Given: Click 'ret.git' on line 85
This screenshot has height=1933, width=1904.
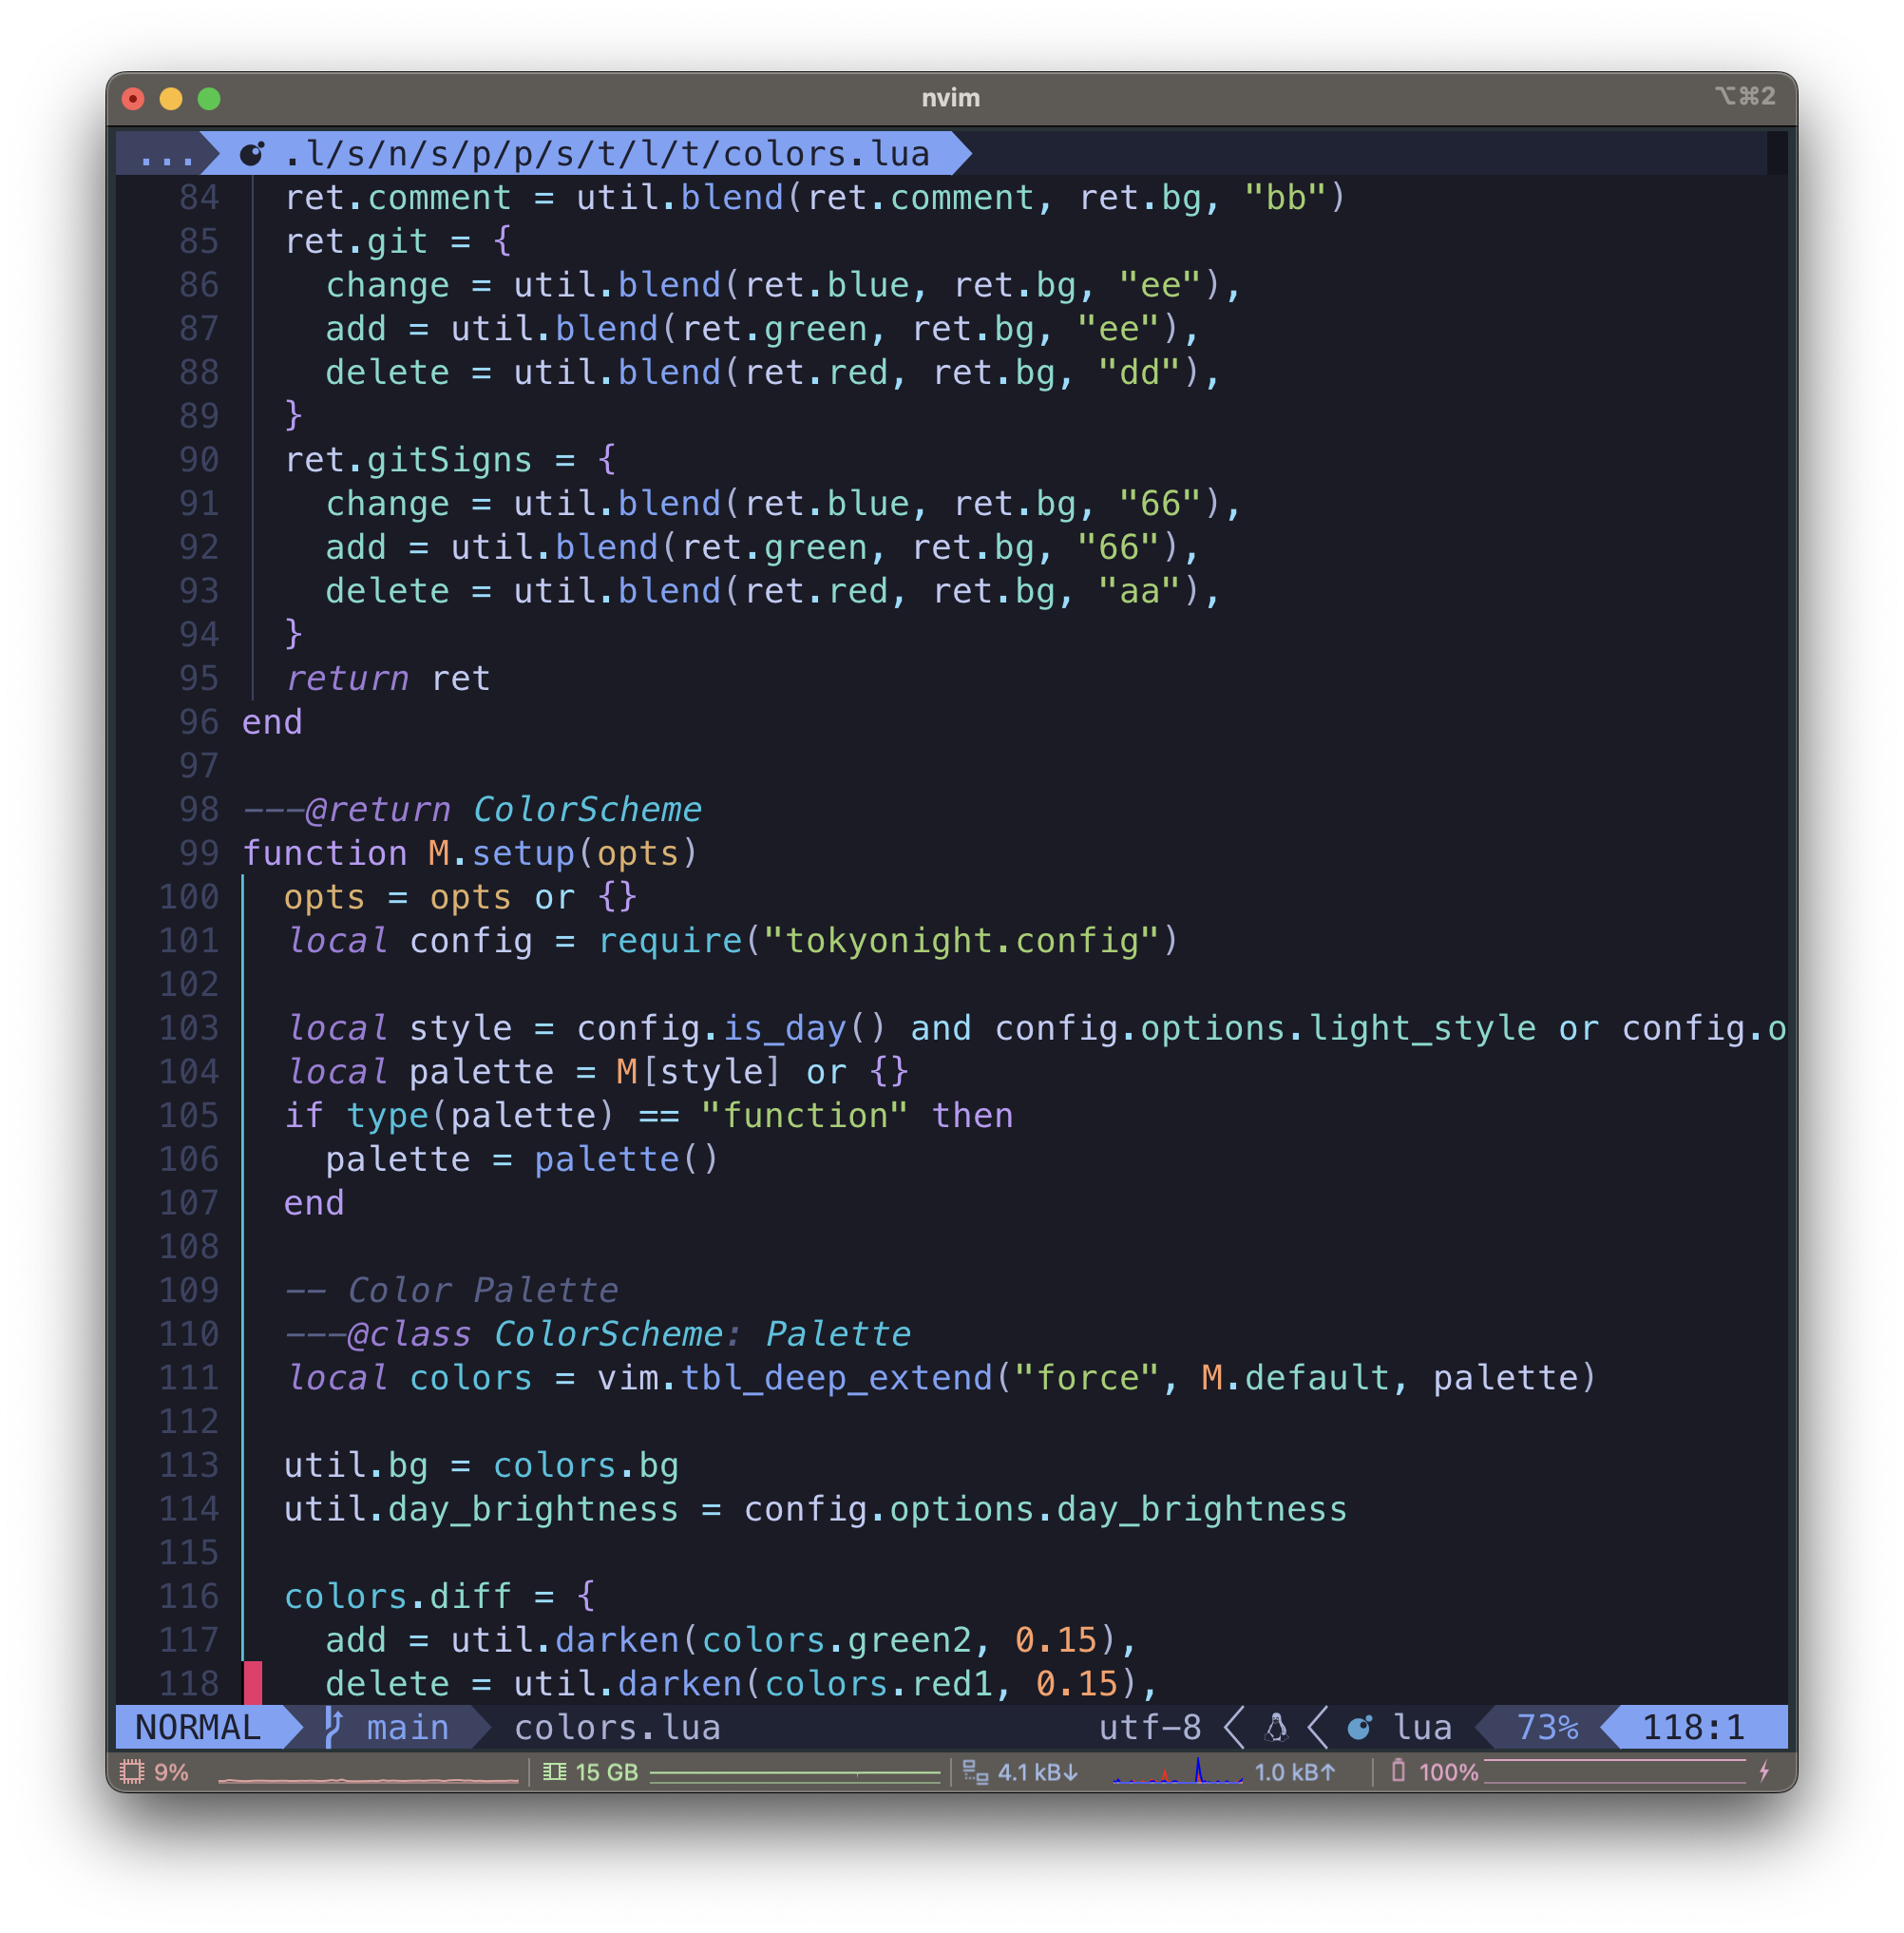Looking at the screenshot, I should point(356,241).
